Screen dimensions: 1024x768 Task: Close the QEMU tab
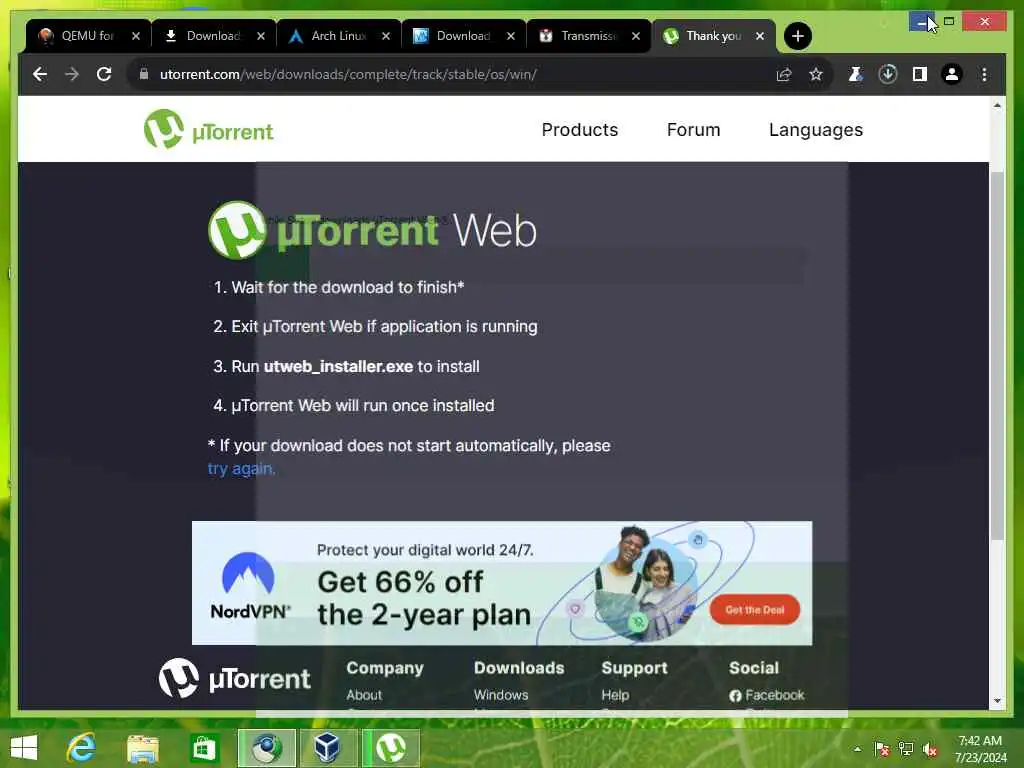point(136,36)
